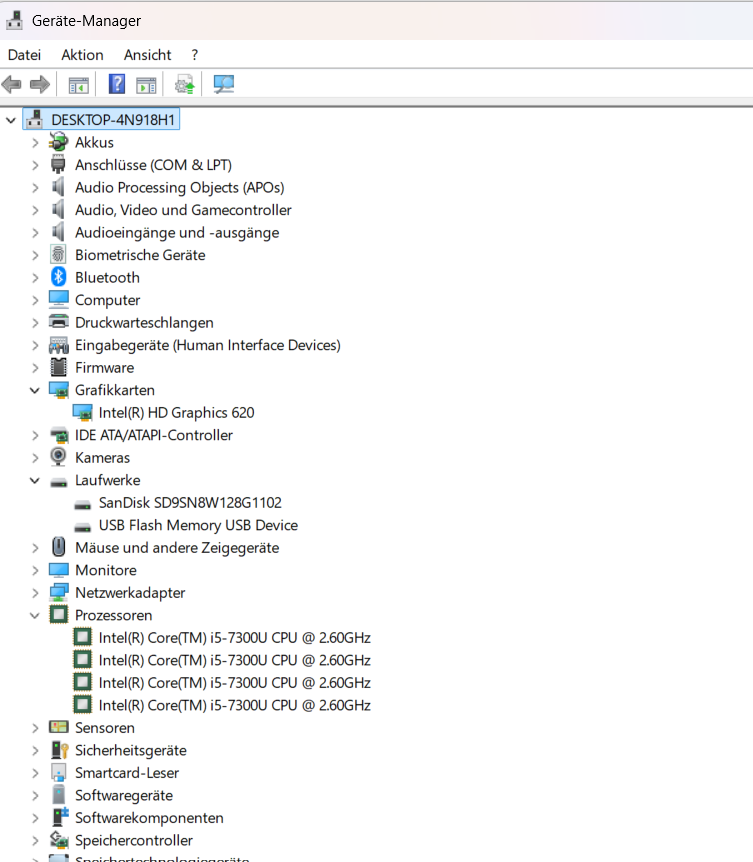This screenshot has width=753, height=862.
Task: Expand the Kameras category
Action: click(x=35, y=458)
